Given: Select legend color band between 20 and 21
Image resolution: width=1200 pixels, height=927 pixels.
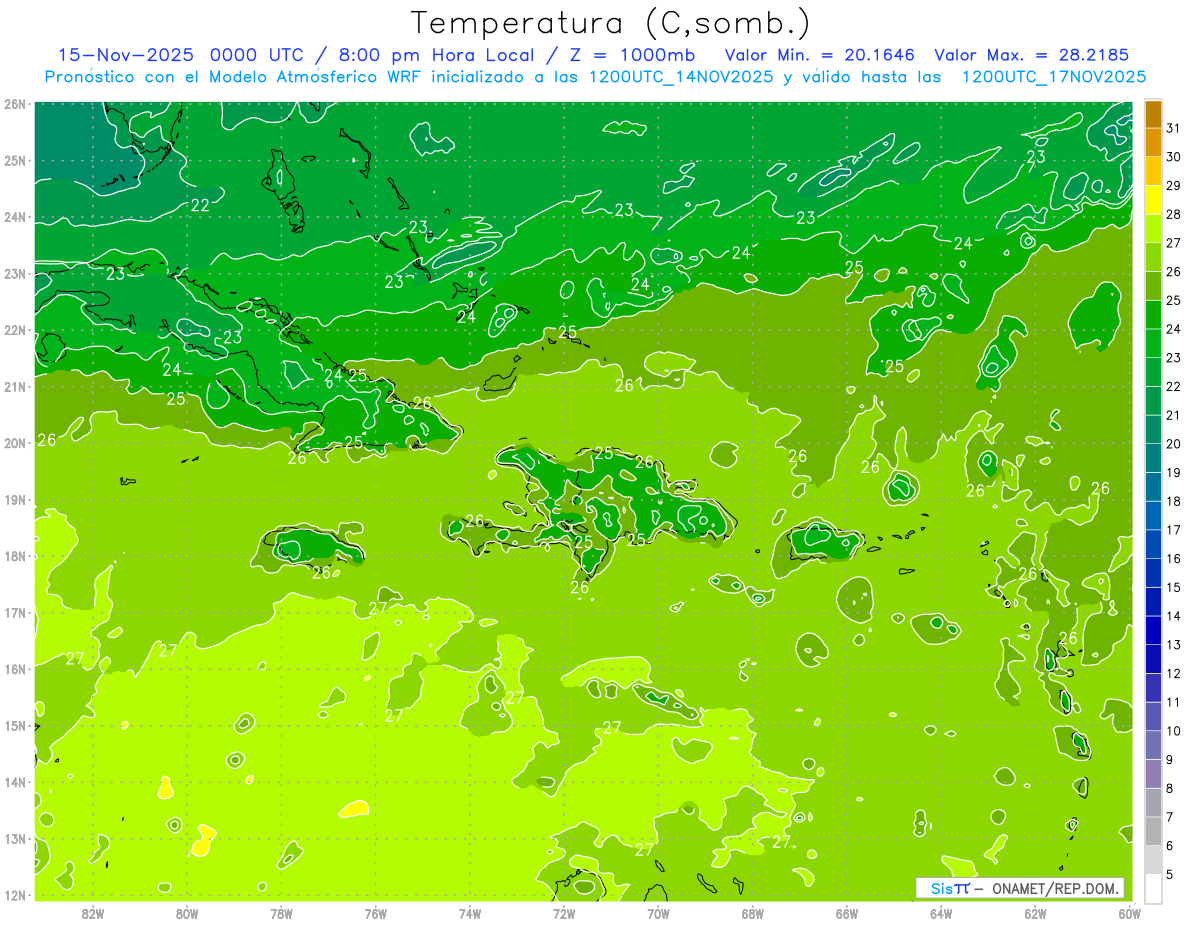Looking at the screenshot, I should click(1153, 430).
